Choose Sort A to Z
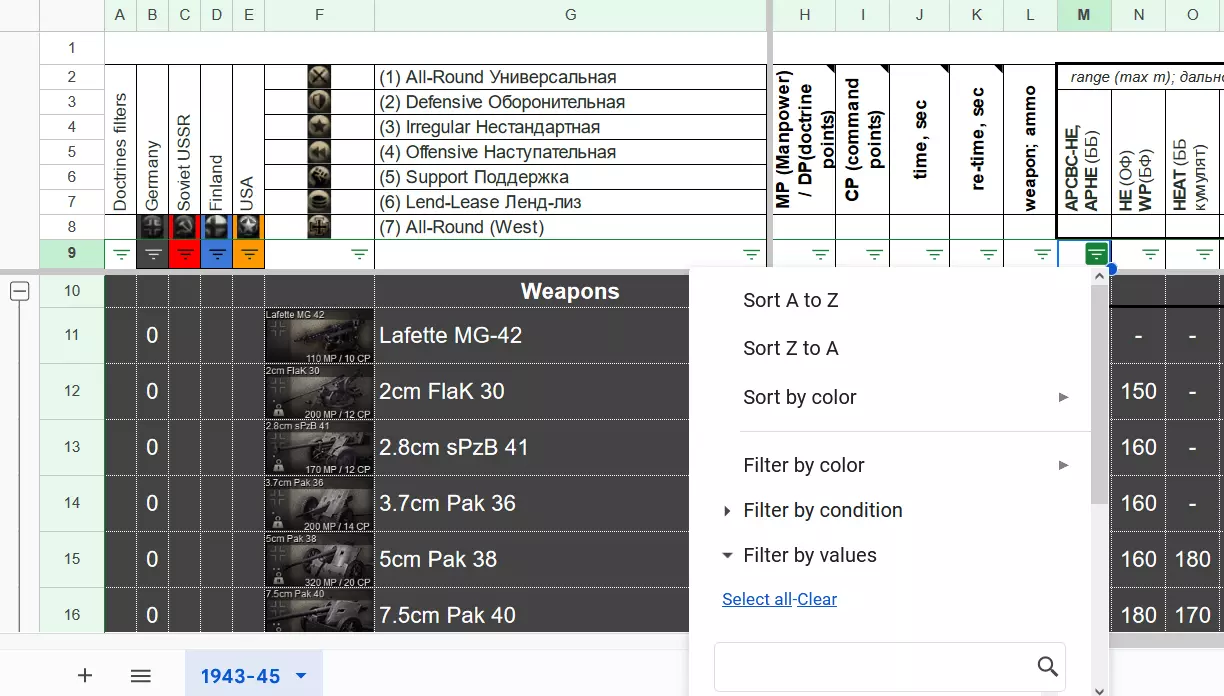This screenshot has height=696, width=1224. (791, 300)
